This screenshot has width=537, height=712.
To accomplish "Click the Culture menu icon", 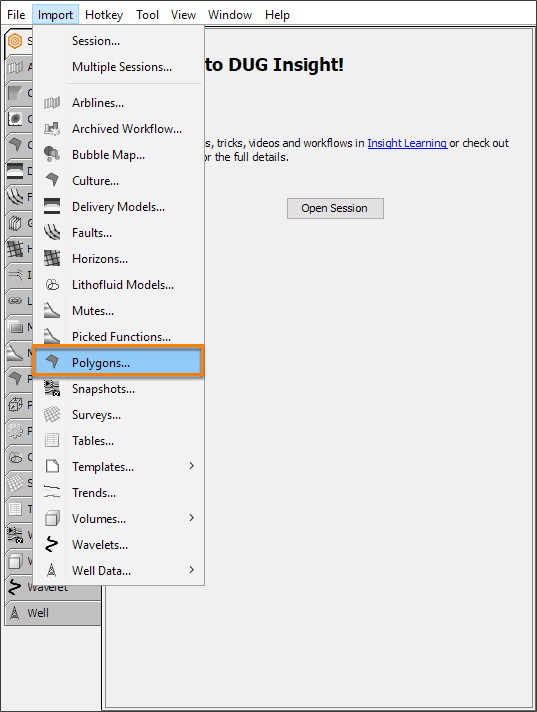I will click(x=52, y=180).
